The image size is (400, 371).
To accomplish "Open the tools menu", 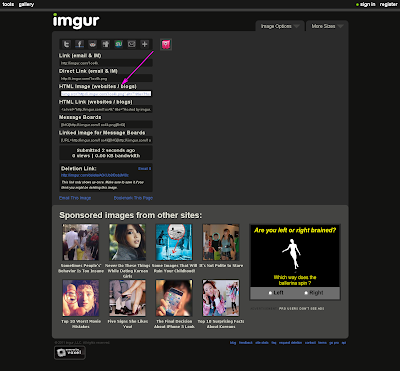I will click(8, 4).
